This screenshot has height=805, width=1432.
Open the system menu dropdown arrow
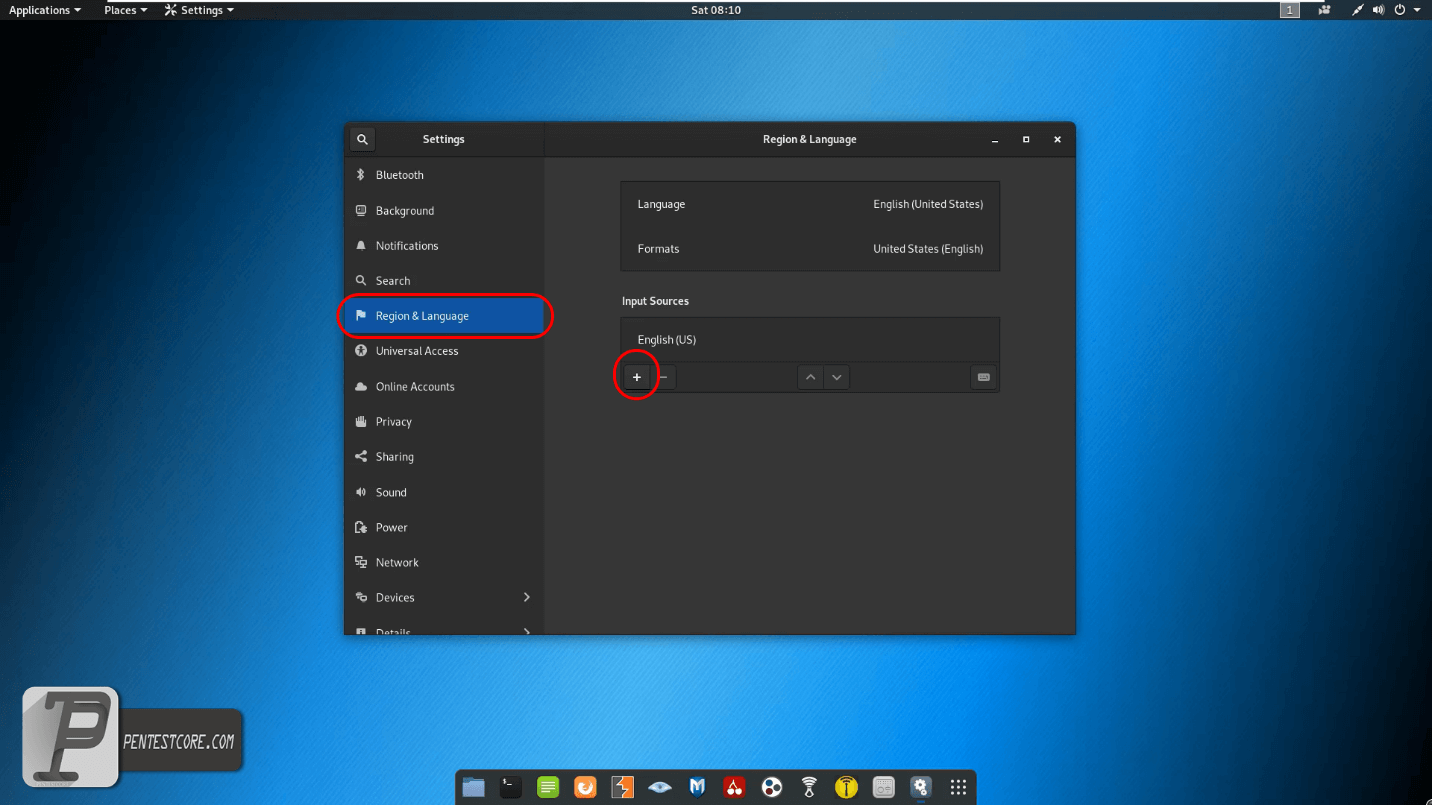point(1417,10)
